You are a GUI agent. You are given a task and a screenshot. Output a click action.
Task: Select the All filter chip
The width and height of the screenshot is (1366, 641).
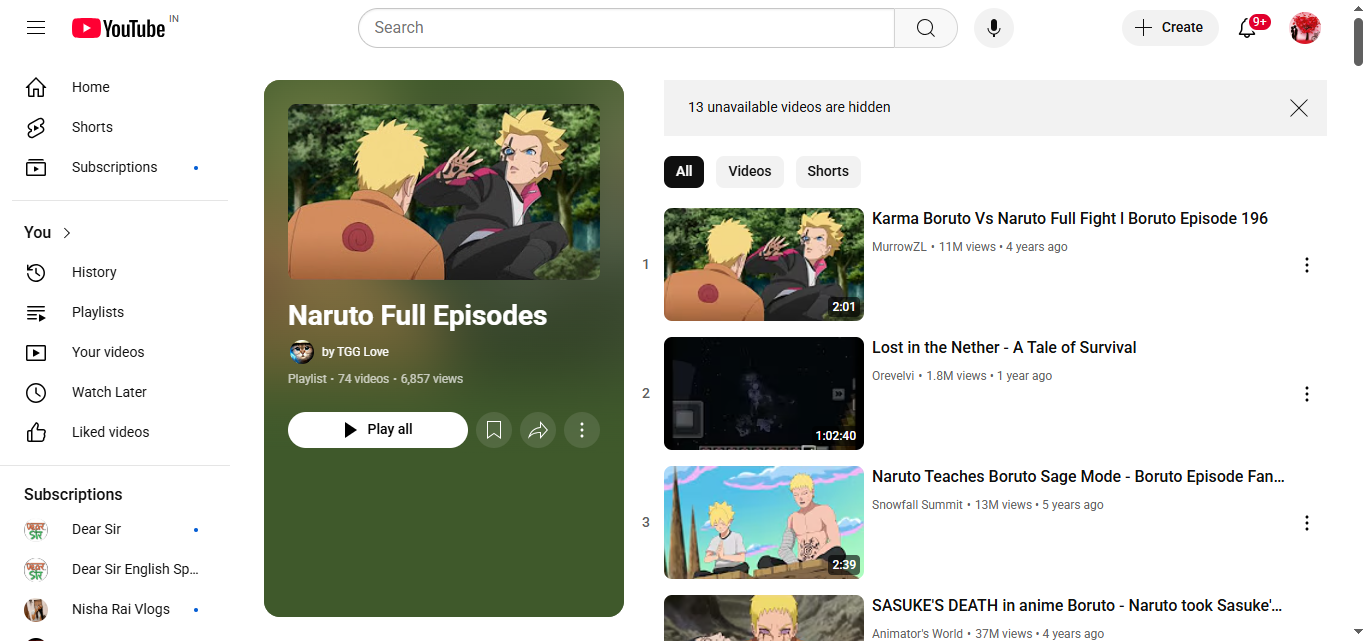coord(684,171)
